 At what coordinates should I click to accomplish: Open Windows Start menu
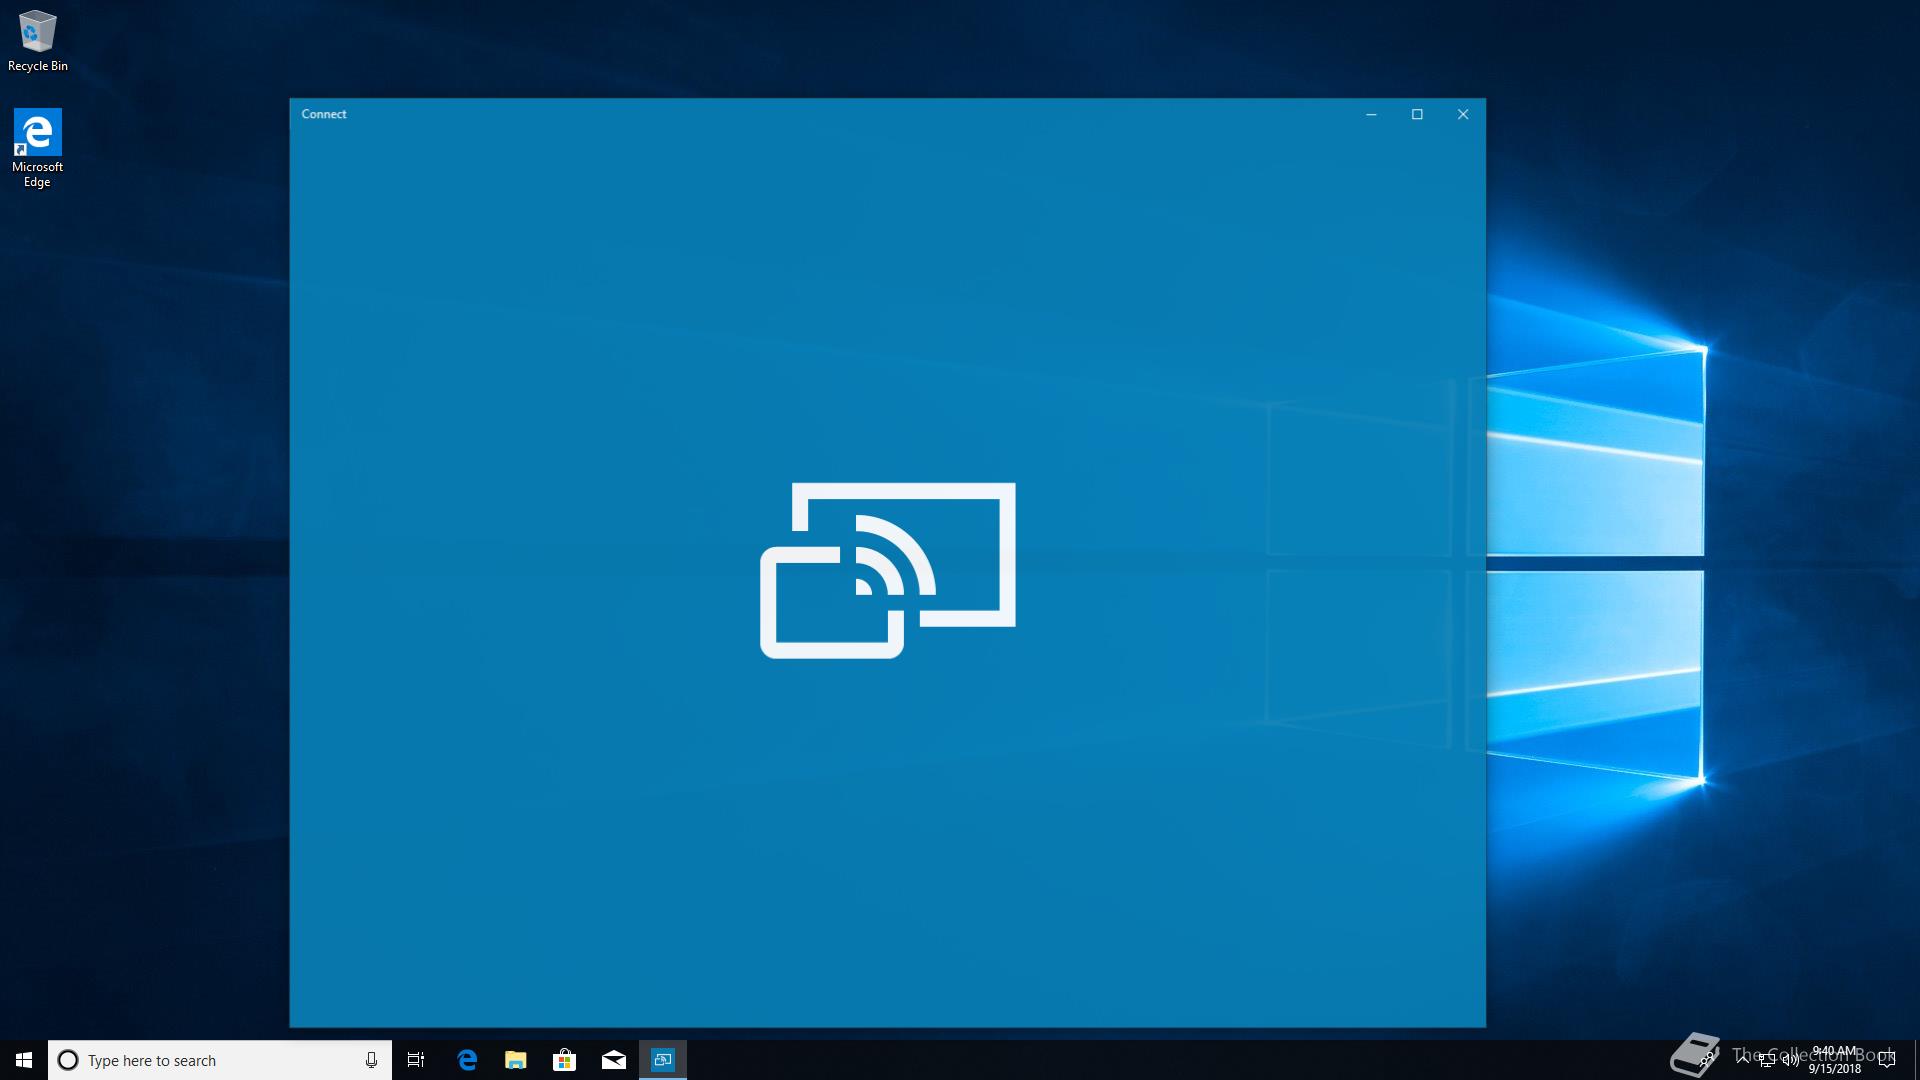(x=24, y=1060)
